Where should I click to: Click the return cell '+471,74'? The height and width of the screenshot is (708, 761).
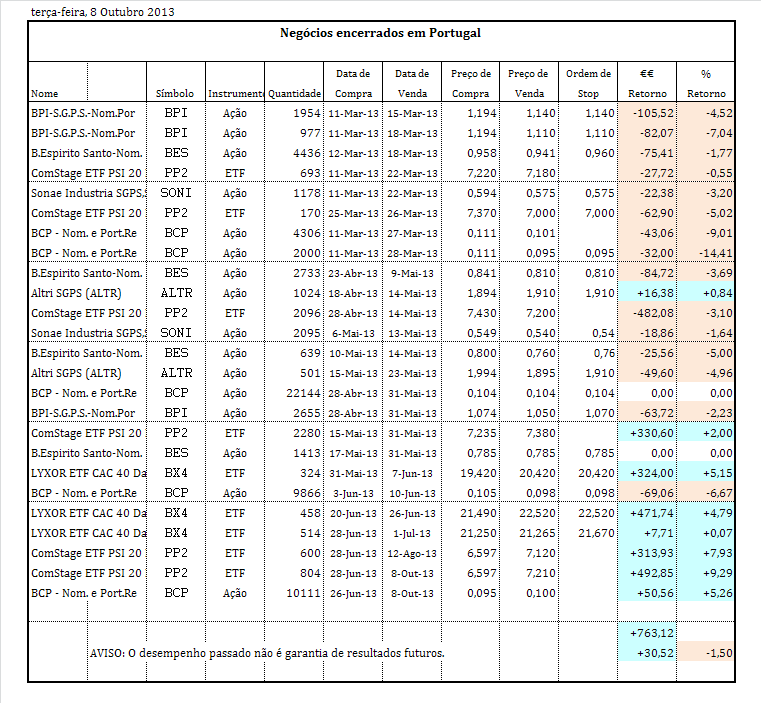click(652, 513)
